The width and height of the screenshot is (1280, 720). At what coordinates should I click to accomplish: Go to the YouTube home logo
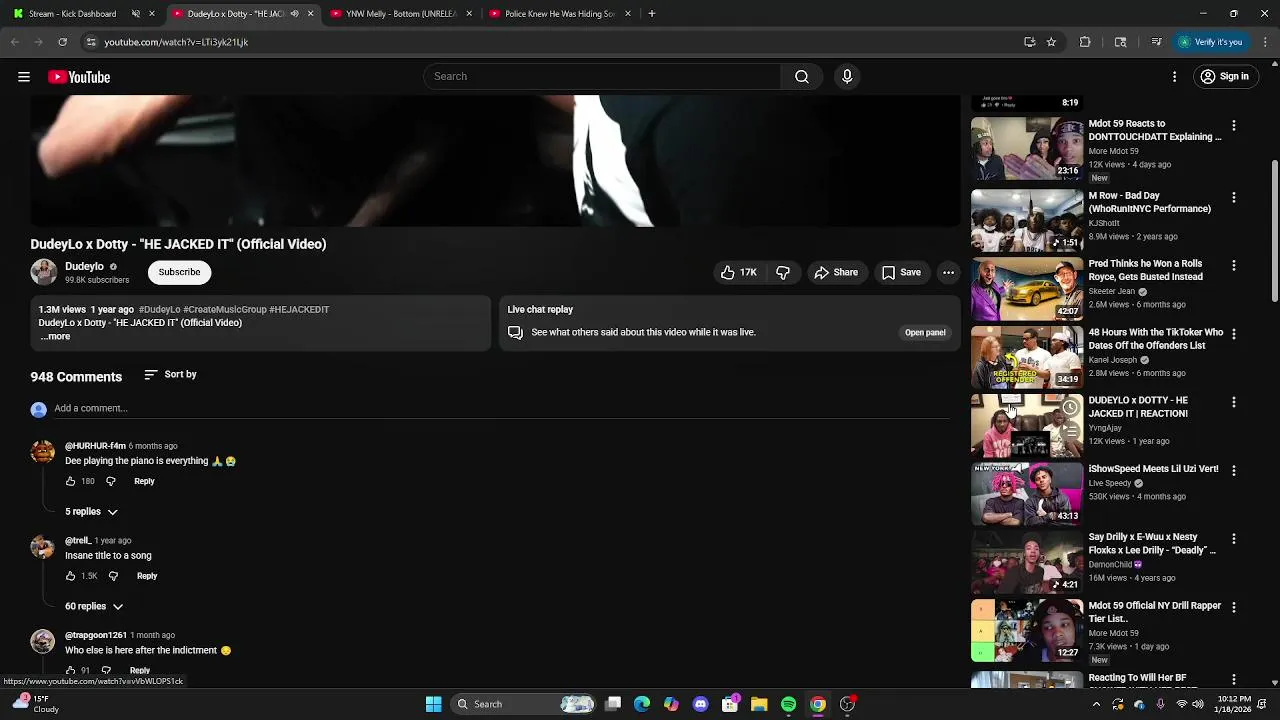pos(79,77)
